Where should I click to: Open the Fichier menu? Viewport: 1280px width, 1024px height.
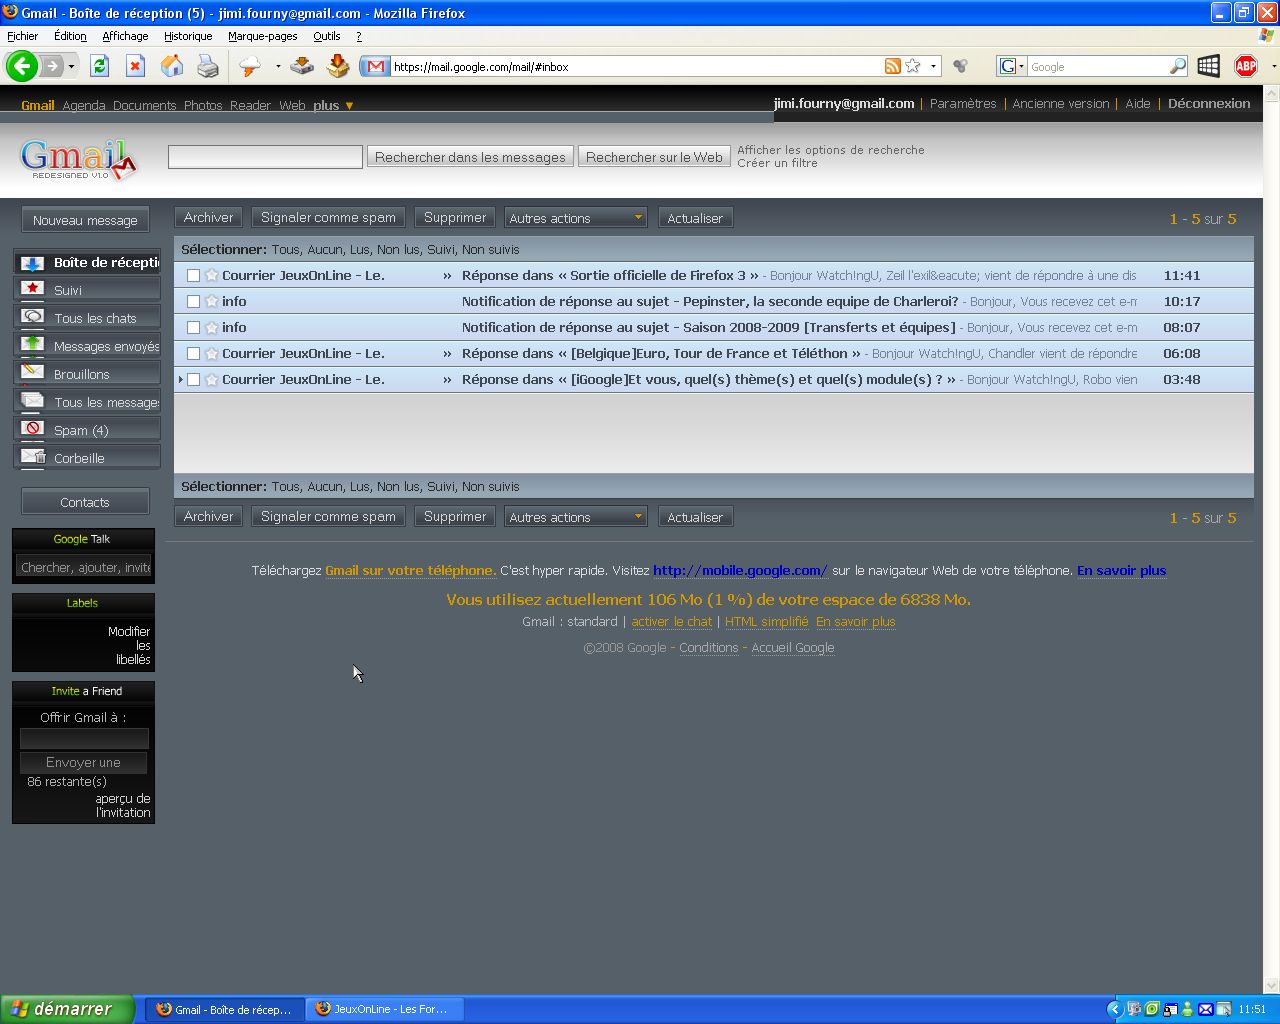(x=23, y=36)
